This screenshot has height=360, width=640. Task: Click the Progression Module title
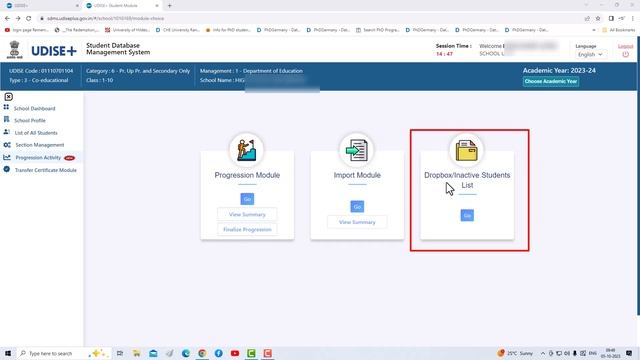(x=247, y=175)
